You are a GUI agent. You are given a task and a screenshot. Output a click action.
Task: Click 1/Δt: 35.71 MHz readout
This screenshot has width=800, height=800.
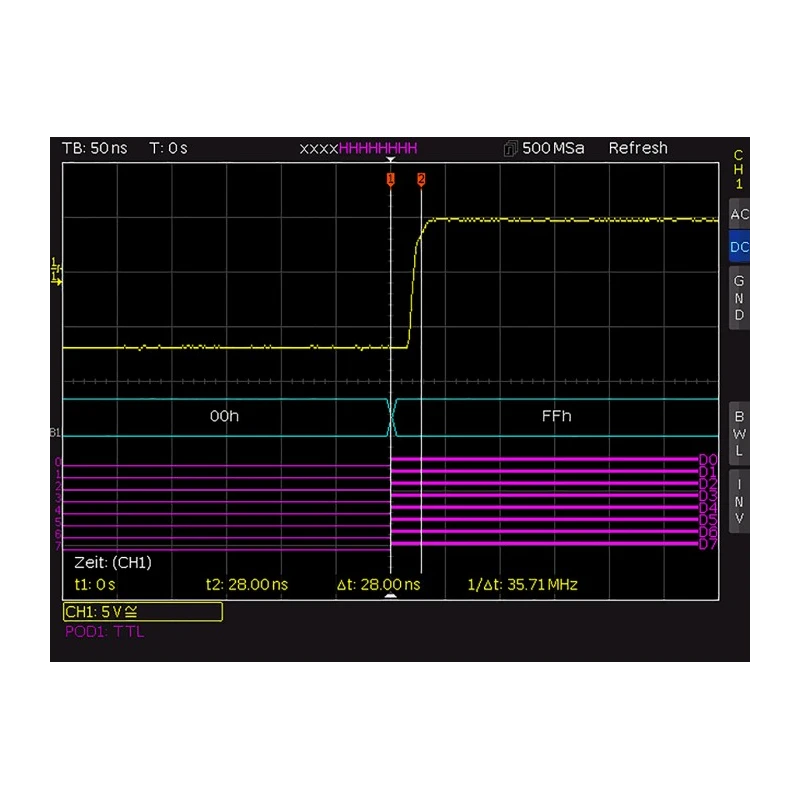point(522,584)
